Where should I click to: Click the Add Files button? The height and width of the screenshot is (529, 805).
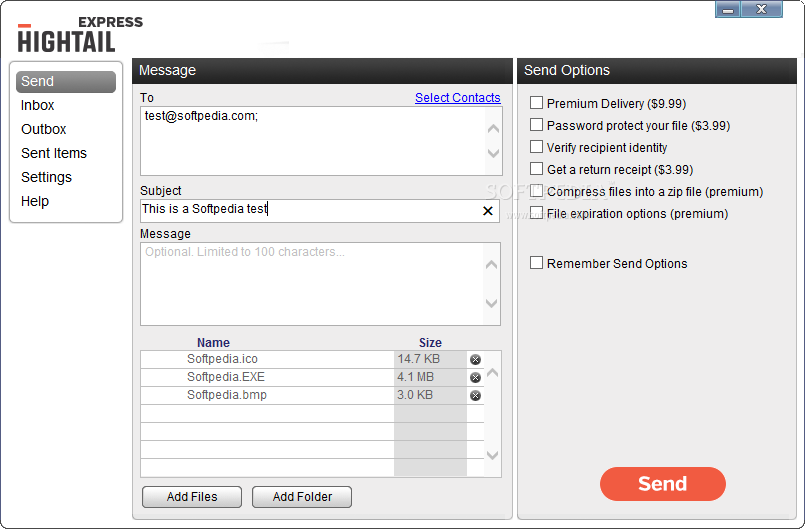(x=192, y=497)
